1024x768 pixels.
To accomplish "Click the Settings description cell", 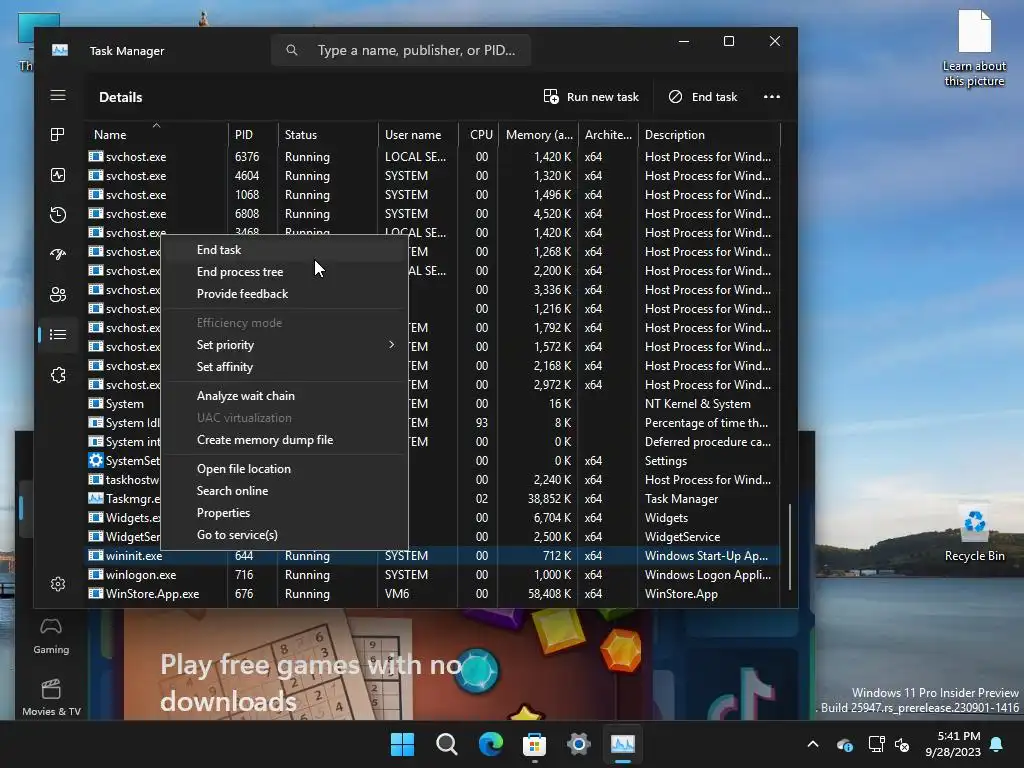I will (665, 461).
